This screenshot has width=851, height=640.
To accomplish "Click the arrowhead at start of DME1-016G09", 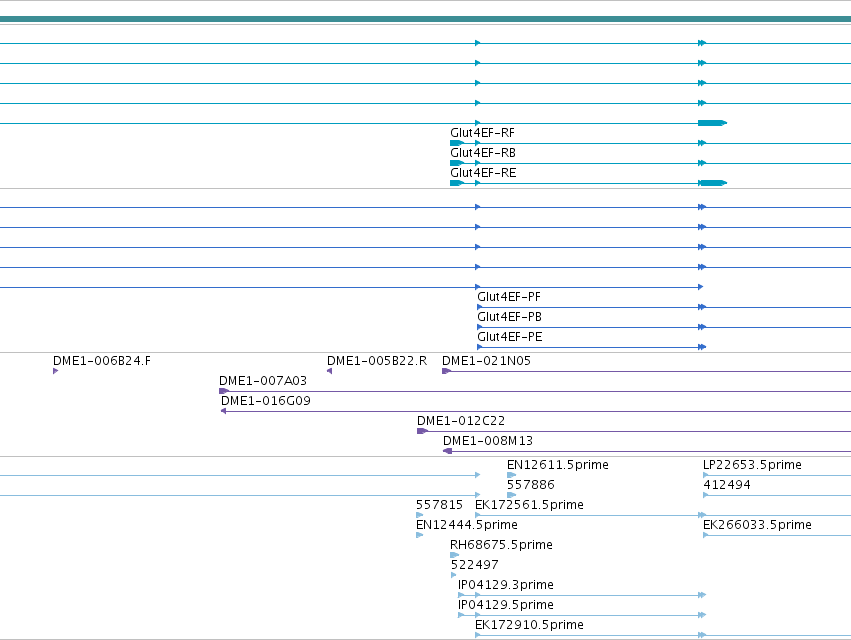I will click(x=224, y=411).
